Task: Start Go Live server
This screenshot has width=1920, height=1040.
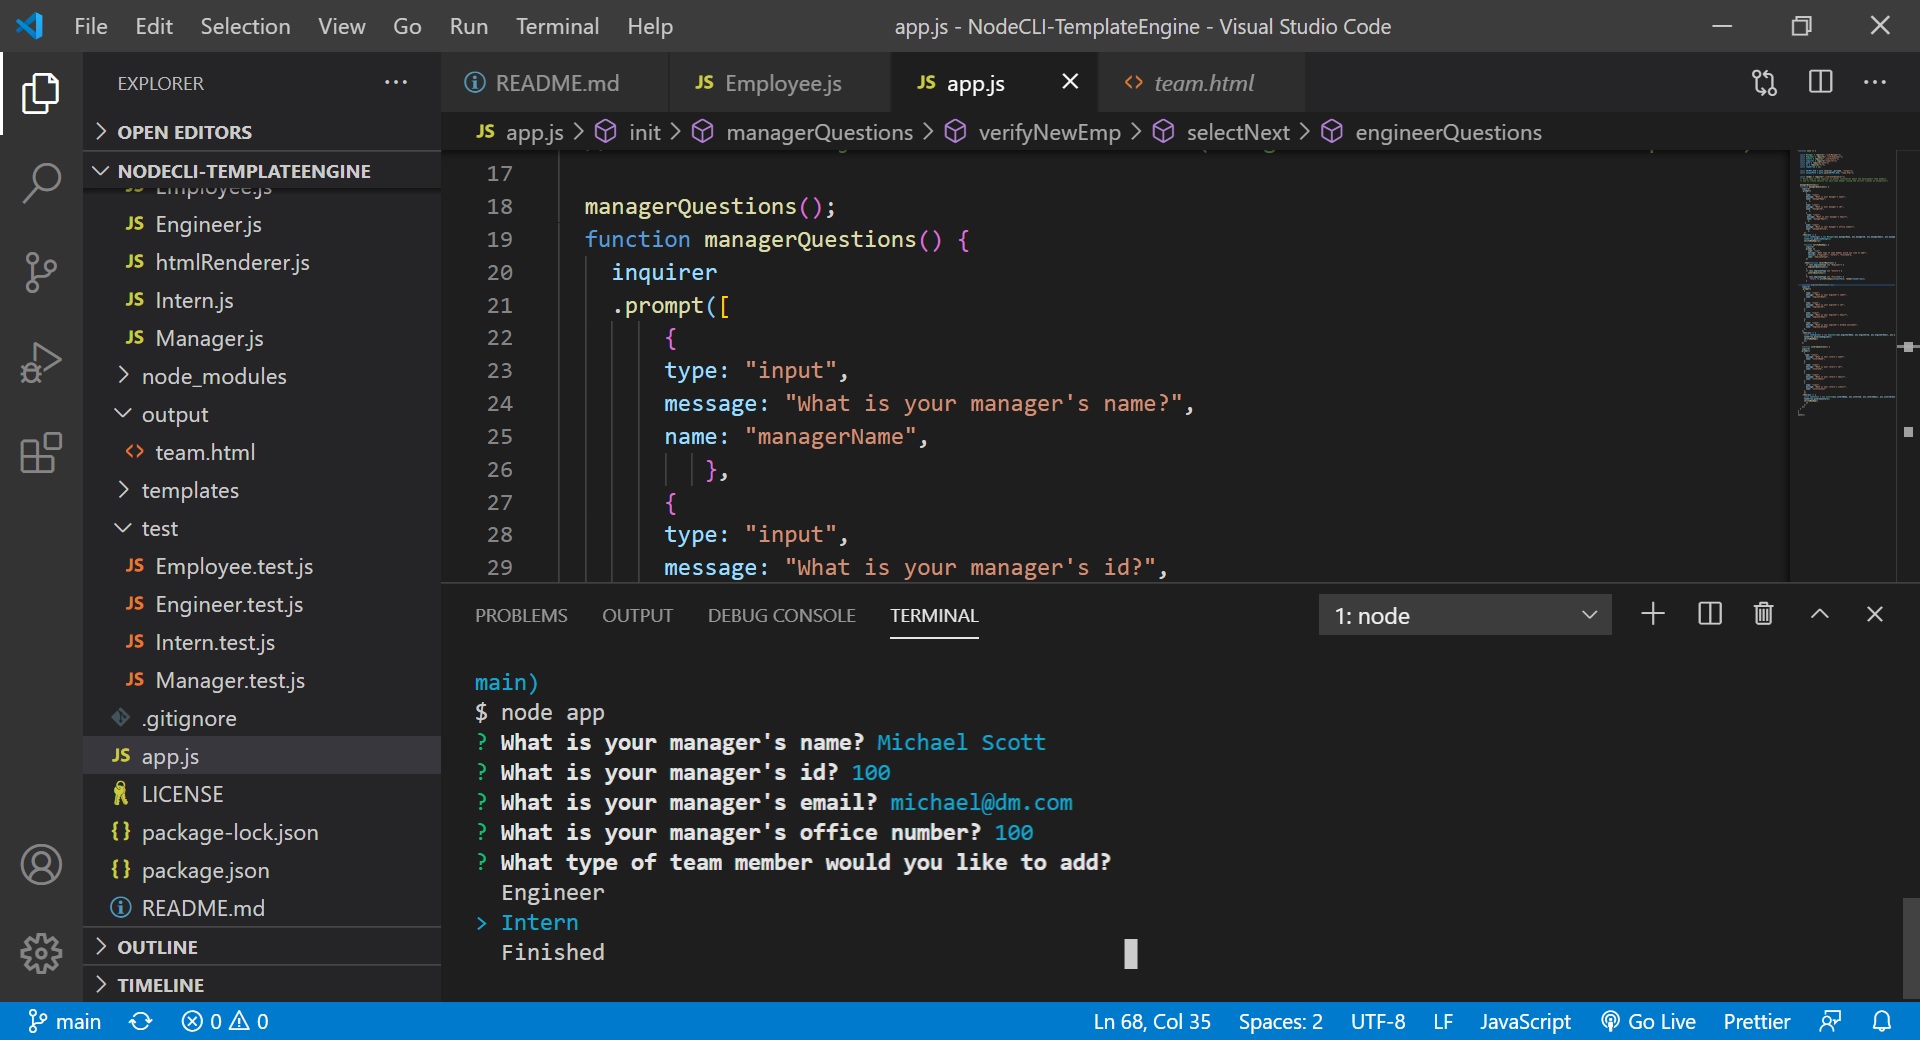Action: coord(1648,1021)
